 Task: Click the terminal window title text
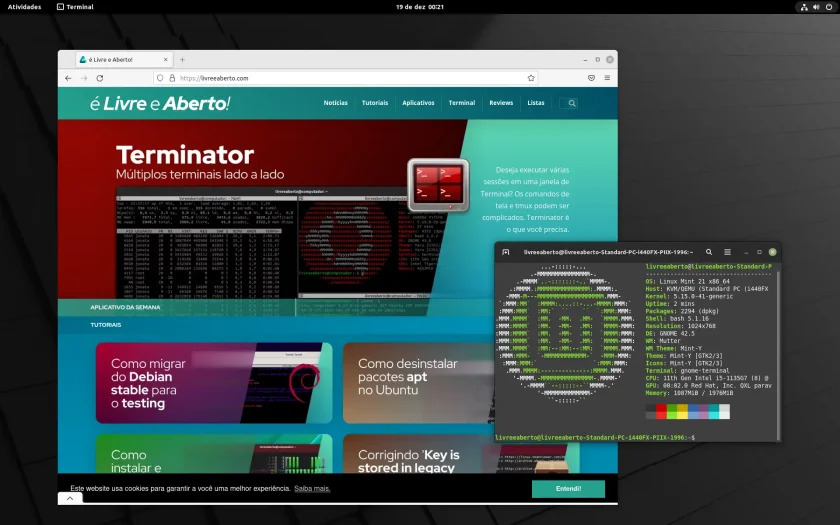608,252
